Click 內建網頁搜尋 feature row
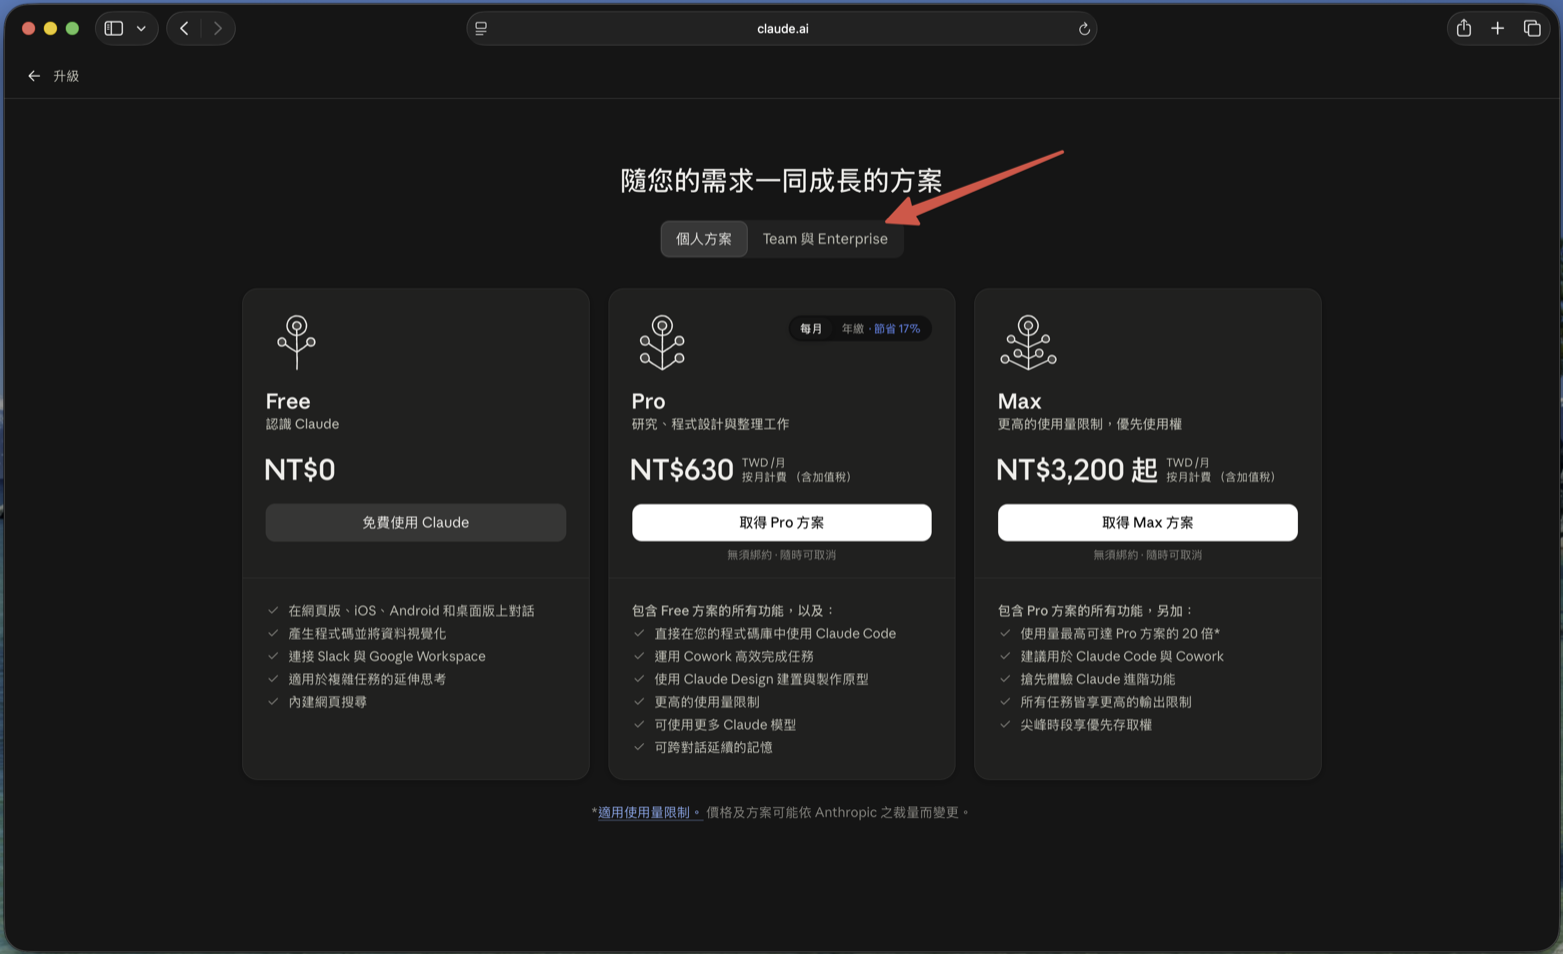1563x954 pixels. (327, 702)
